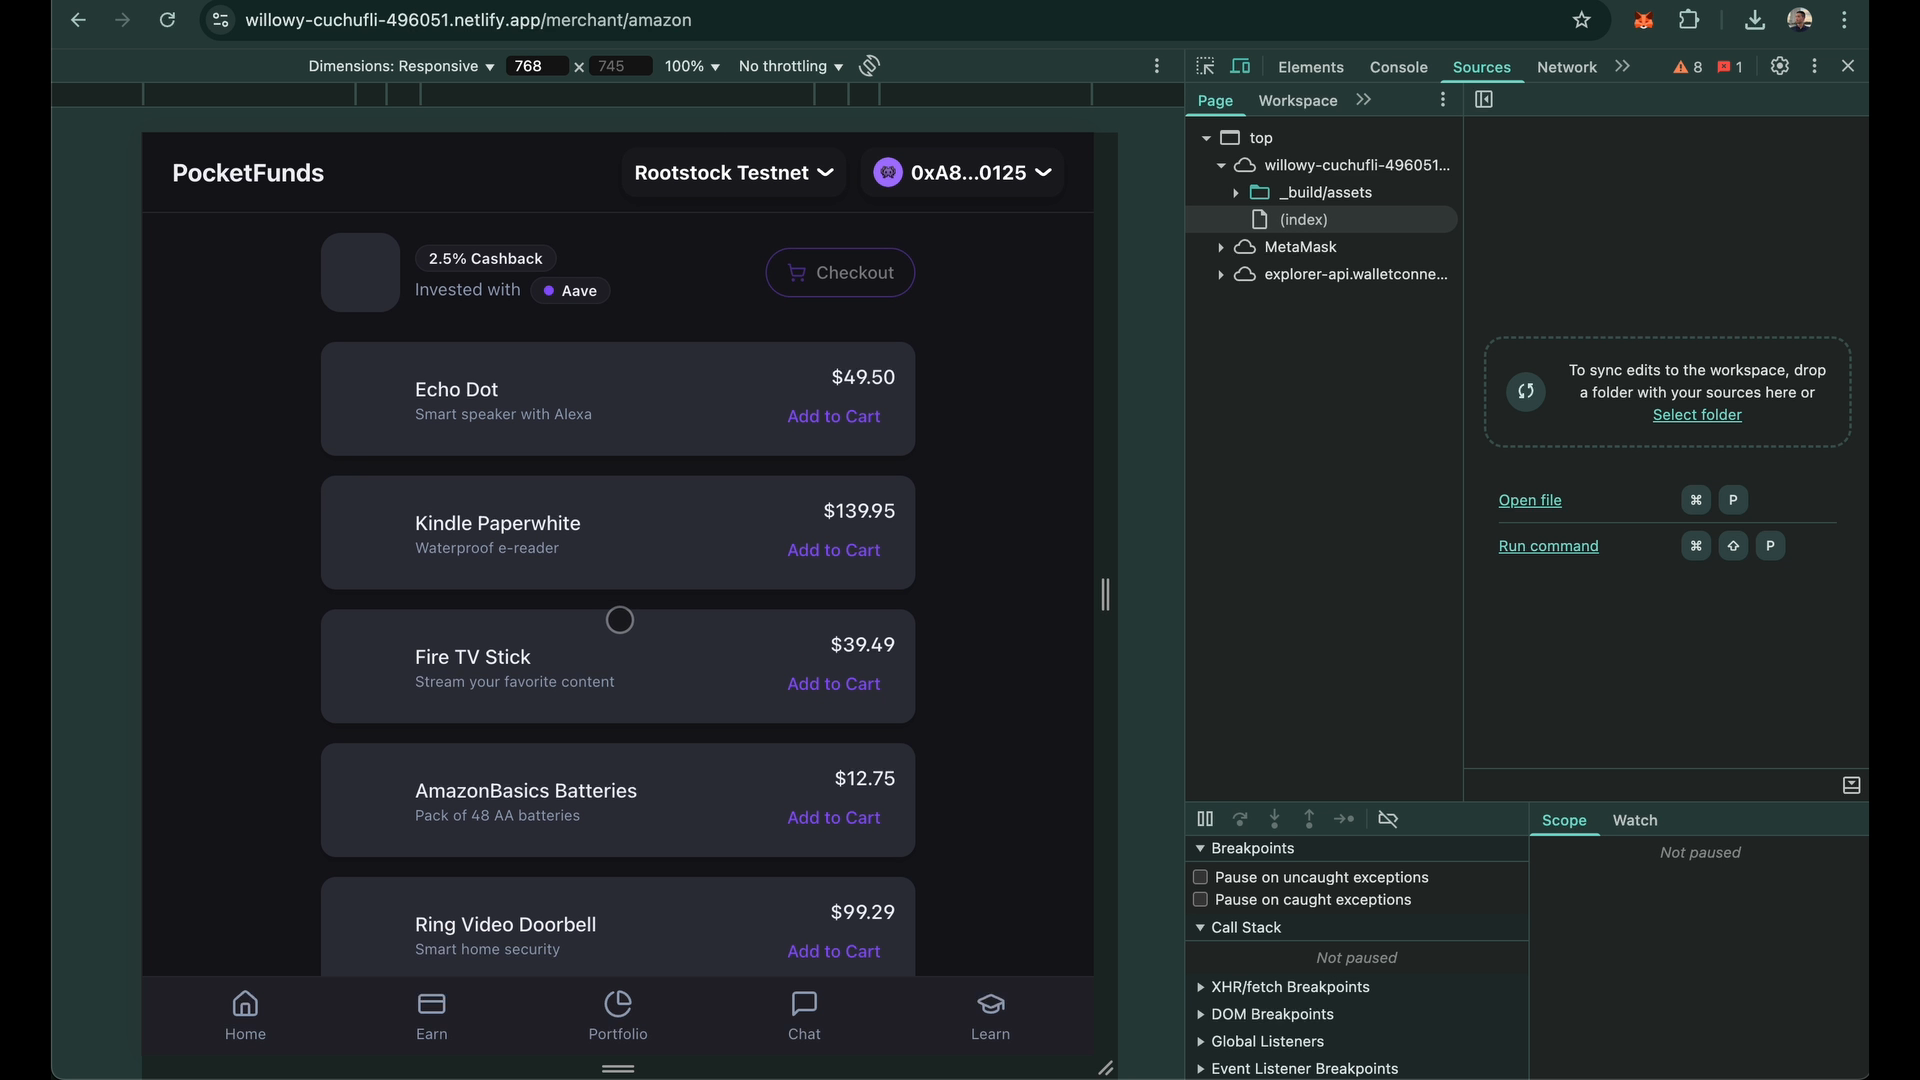
Task: Select the Workspace navigator tab
Action: (x=1297, y=101)
